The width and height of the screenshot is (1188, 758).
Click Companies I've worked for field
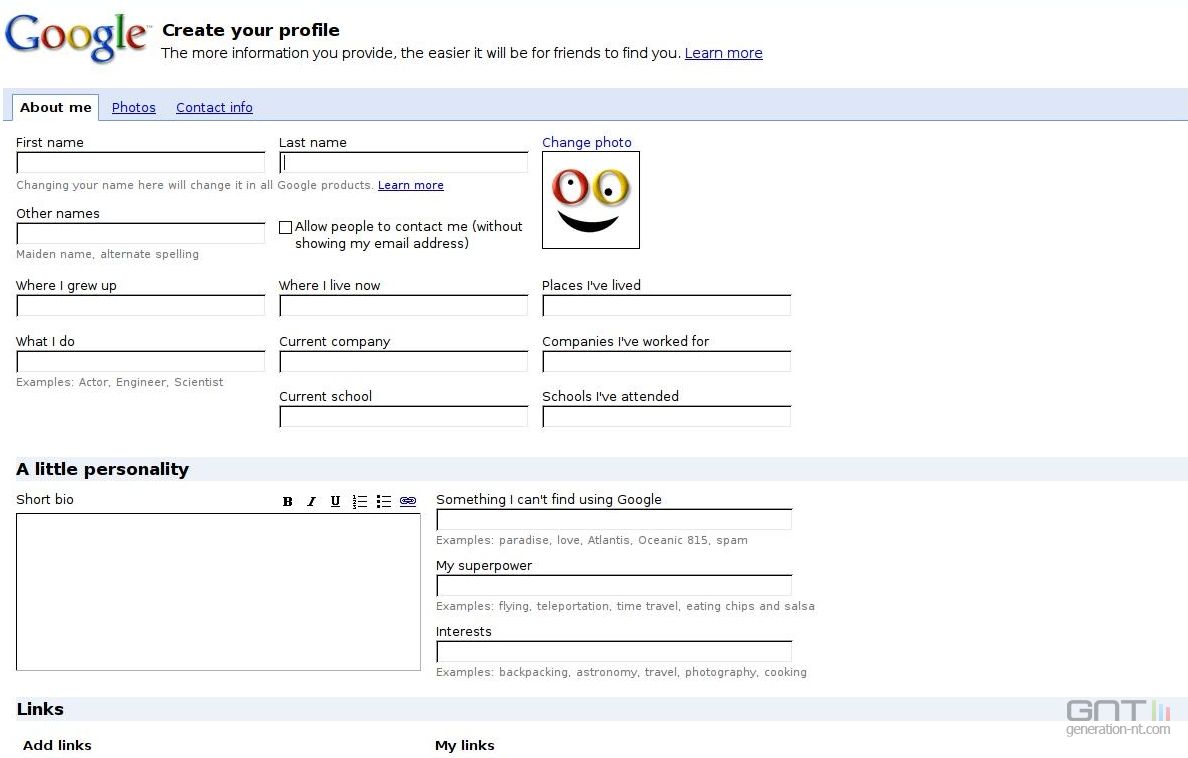(x=667, y=361)
